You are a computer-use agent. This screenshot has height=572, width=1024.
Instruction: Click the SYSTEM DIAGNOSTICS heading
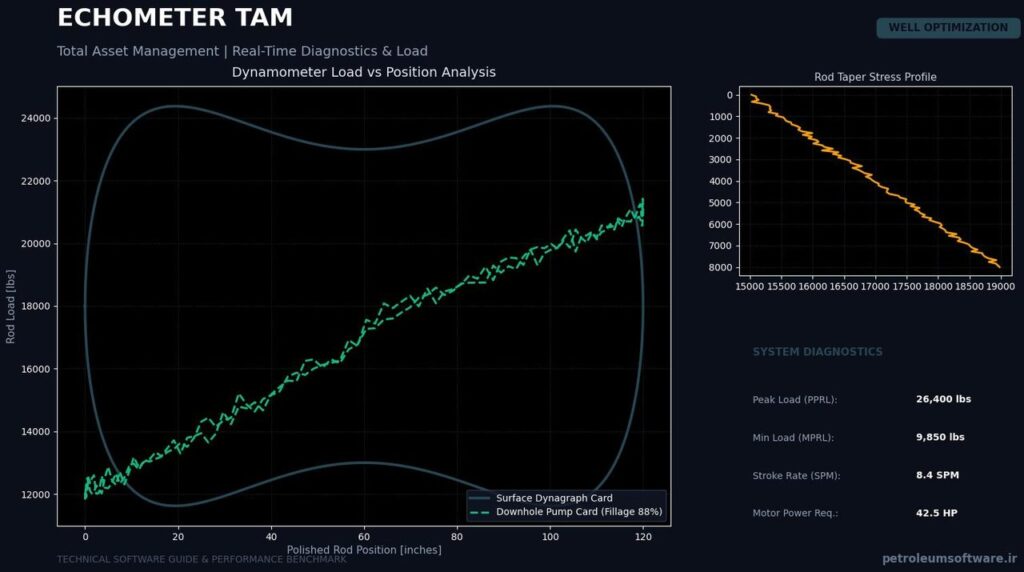tap(817, 352)
